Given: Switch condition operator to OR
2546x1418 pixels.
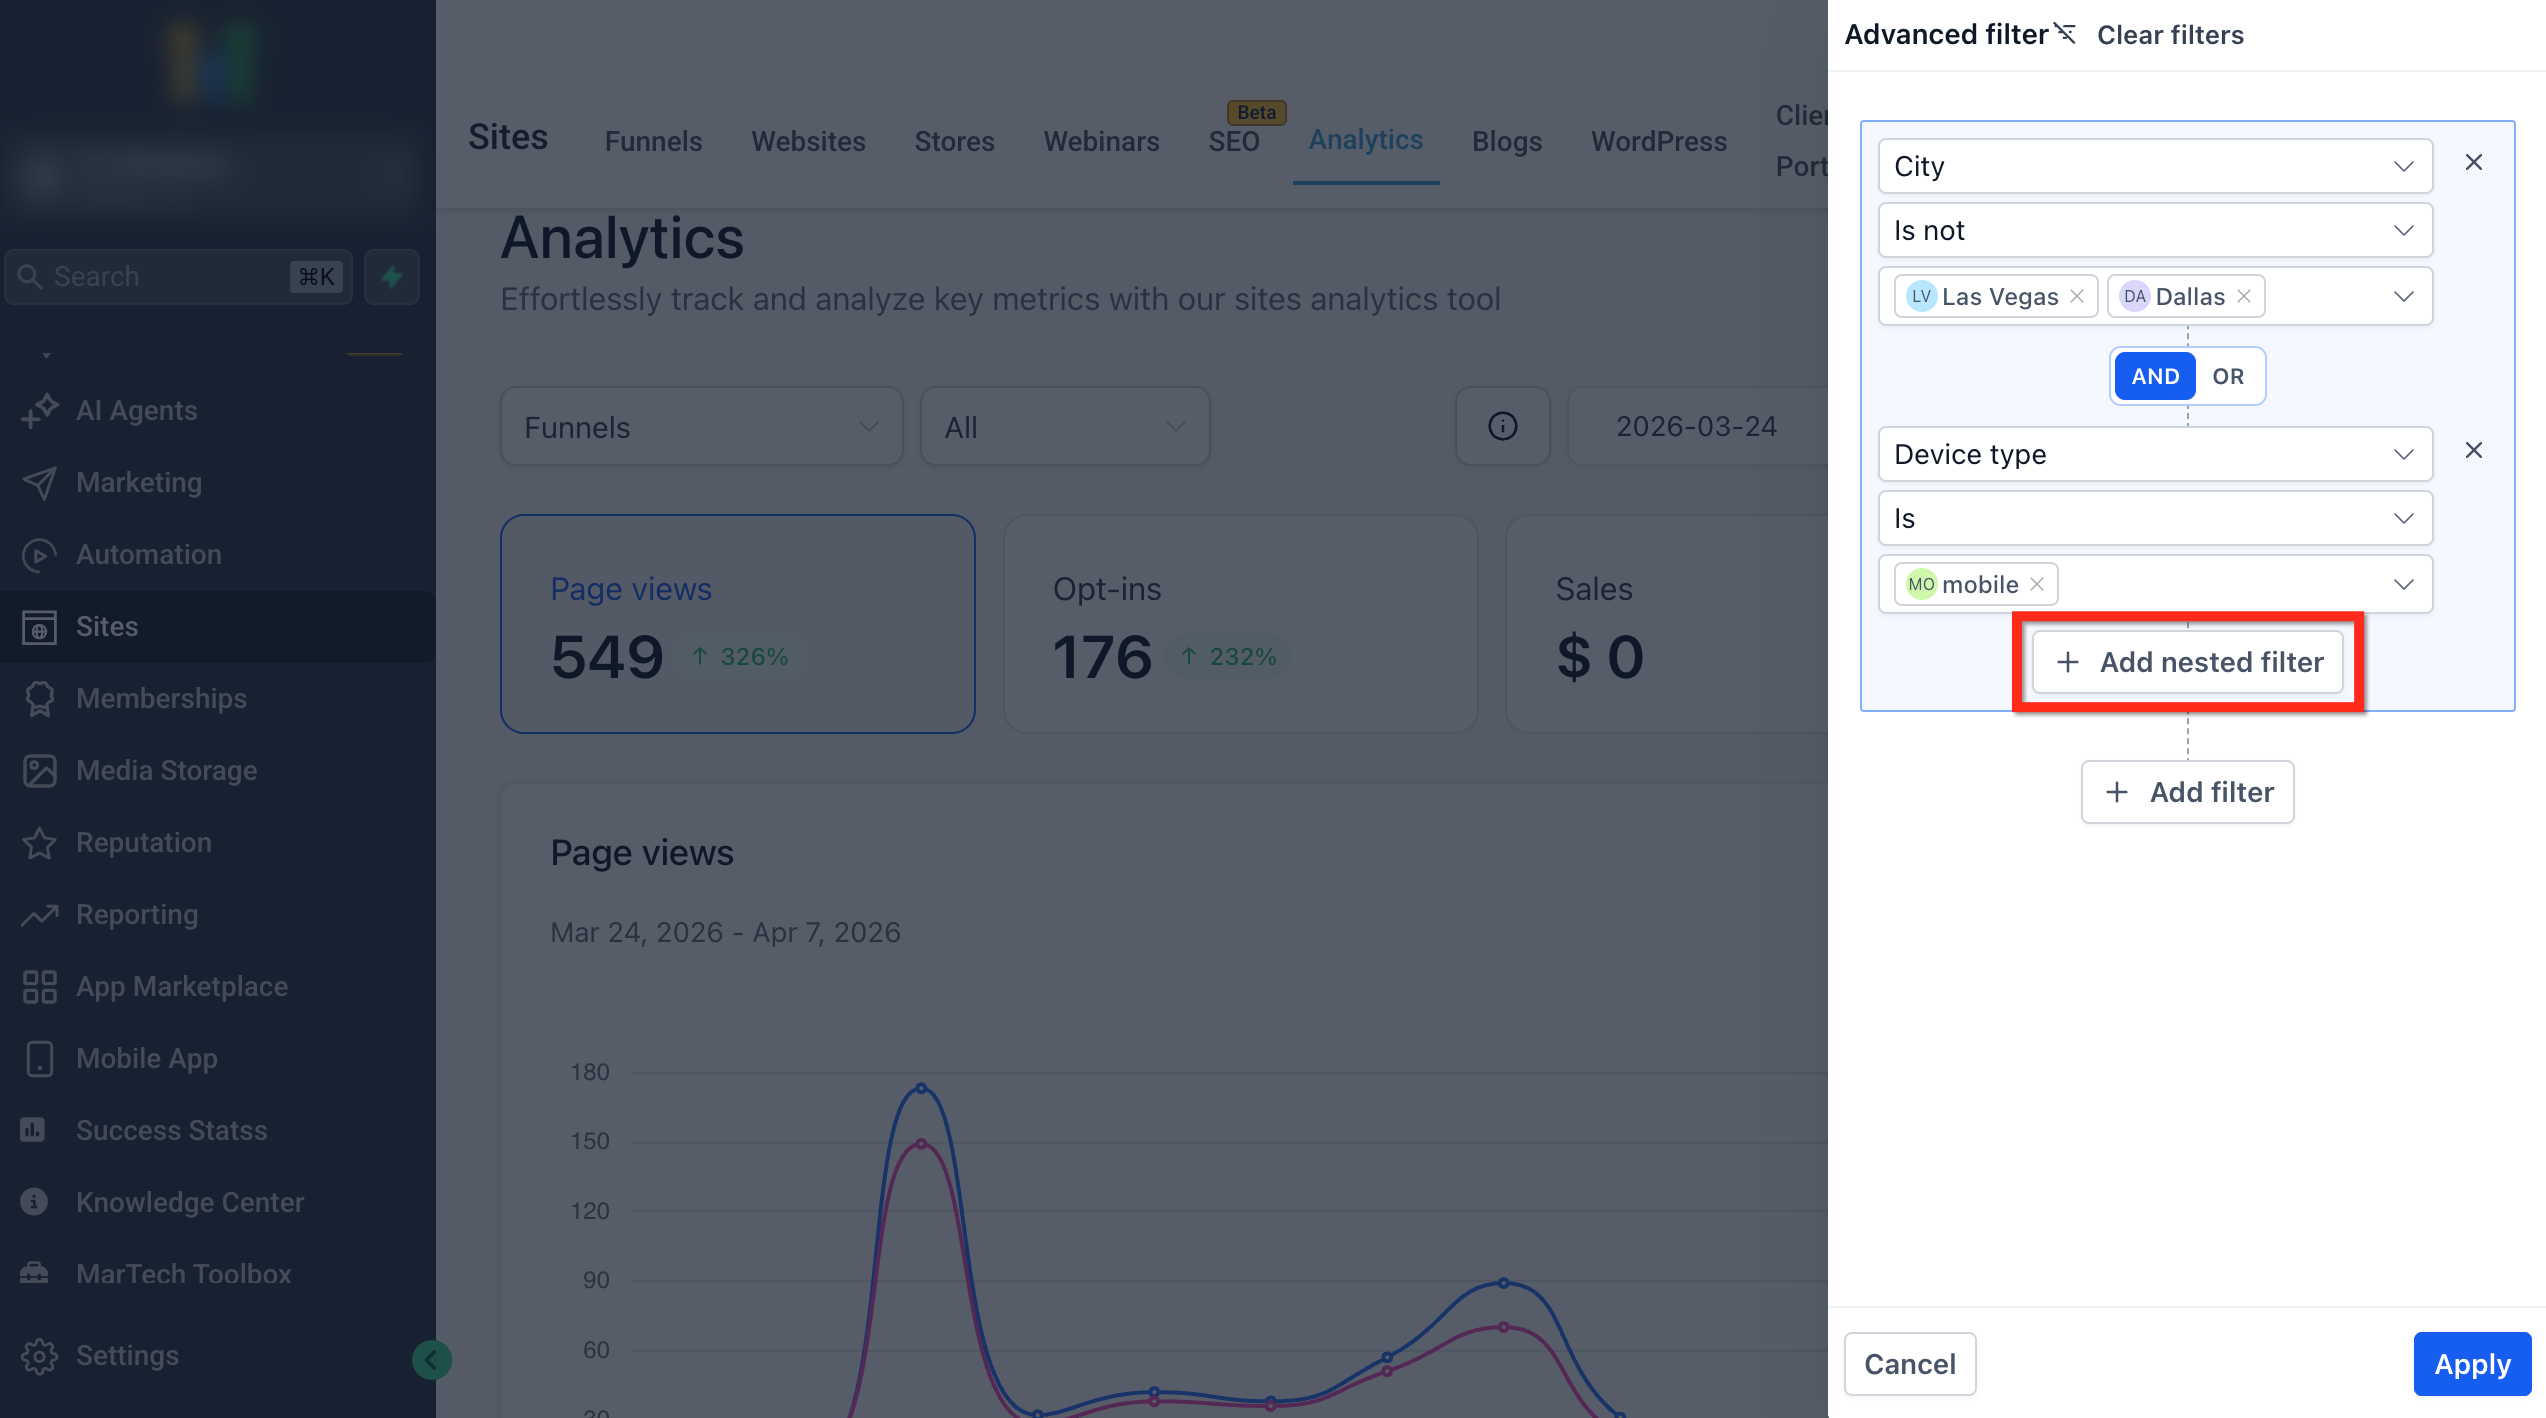Looking at the screenshot, I should pyautogui.click(x=2227, y=377).
